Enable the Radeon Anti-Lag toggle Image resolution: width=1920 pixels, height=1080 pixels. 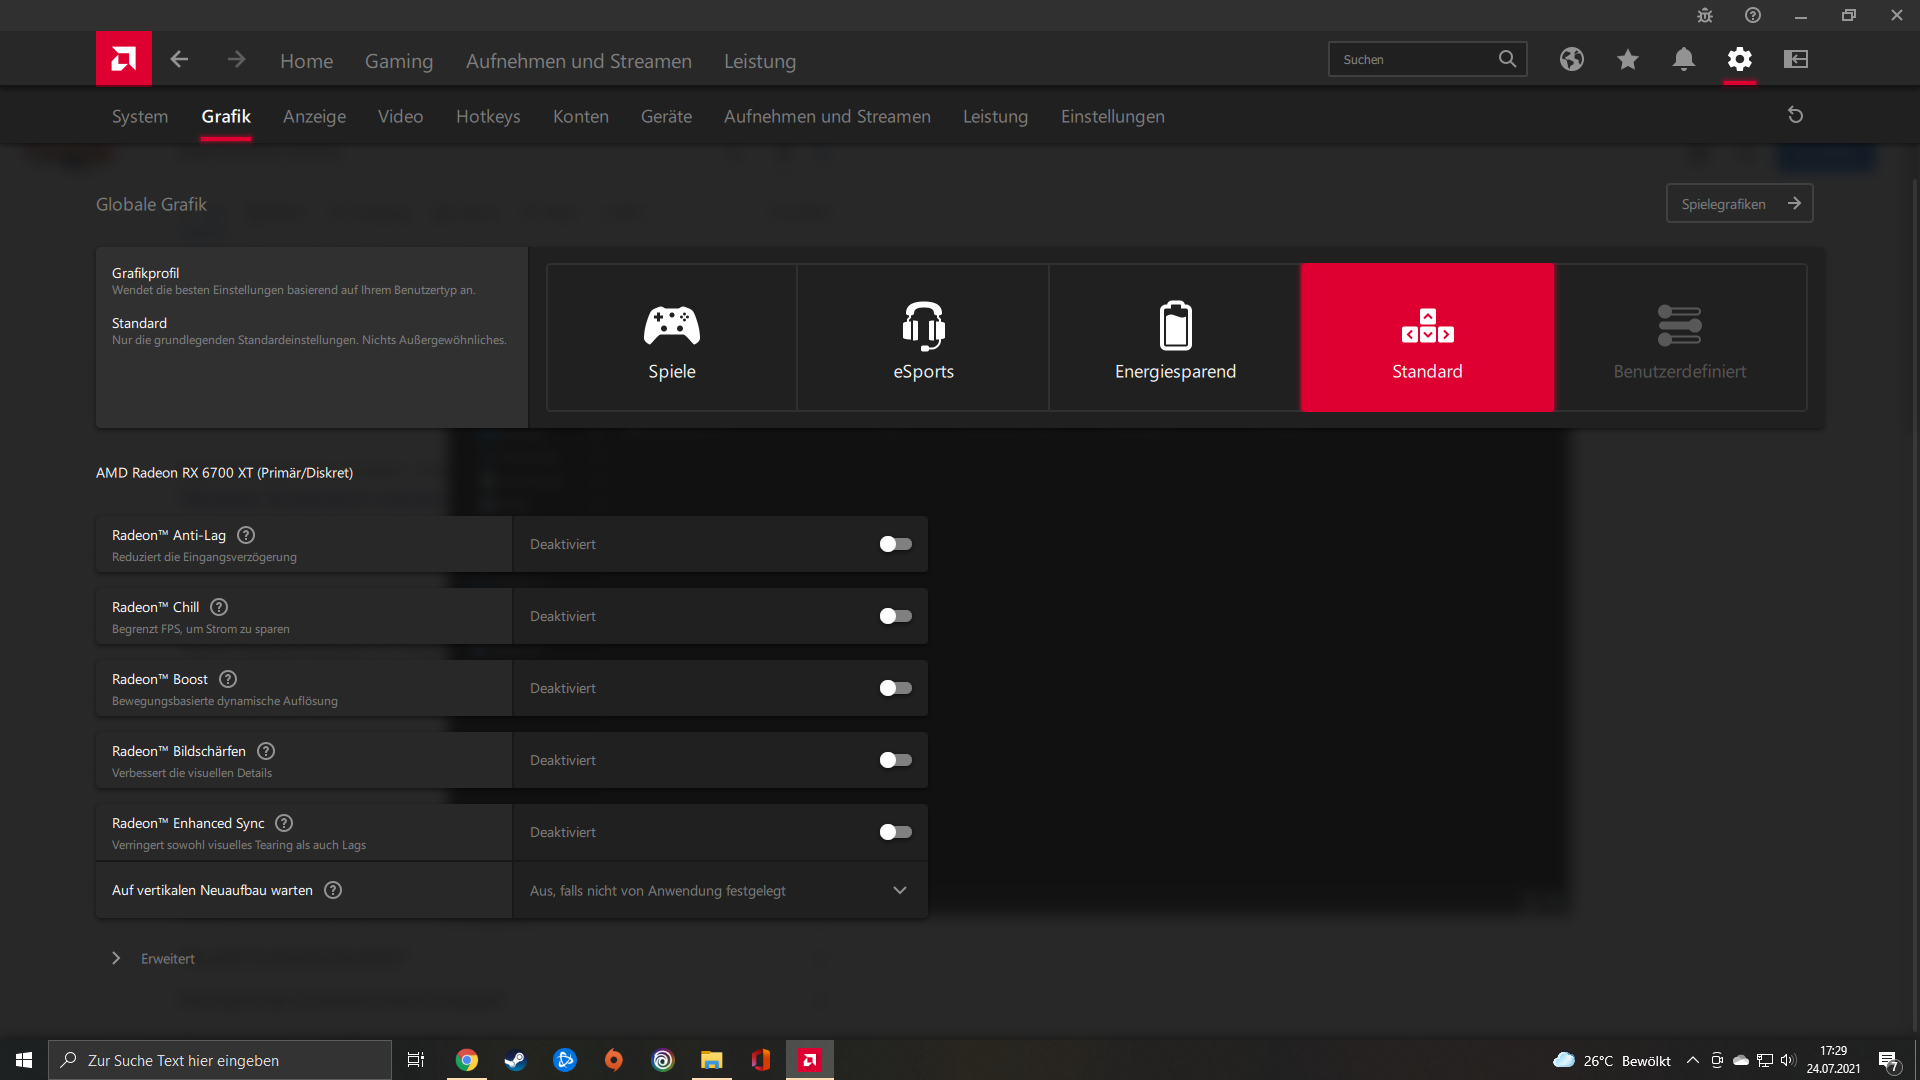(x=895, y=544)
